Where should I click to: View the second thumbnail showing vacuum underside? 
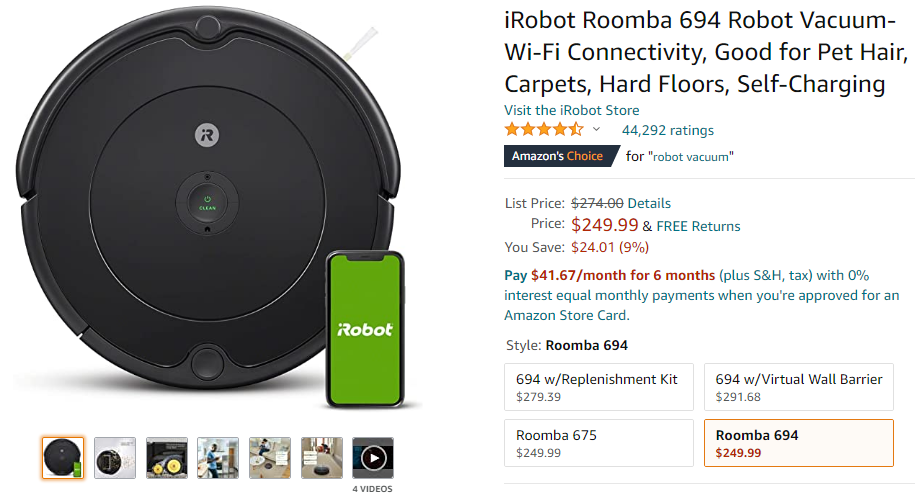click(115, 458)
